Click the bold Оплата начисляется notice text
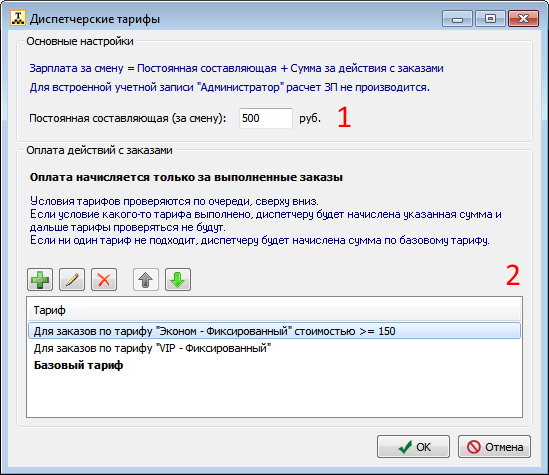Viewport: 549px width, 475px height. tap(186, 177)
